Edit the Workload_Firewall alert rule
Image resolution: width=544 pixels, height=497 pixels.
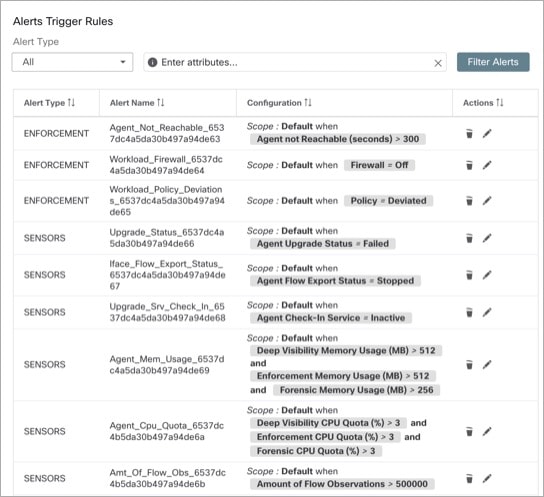point(487,165)
